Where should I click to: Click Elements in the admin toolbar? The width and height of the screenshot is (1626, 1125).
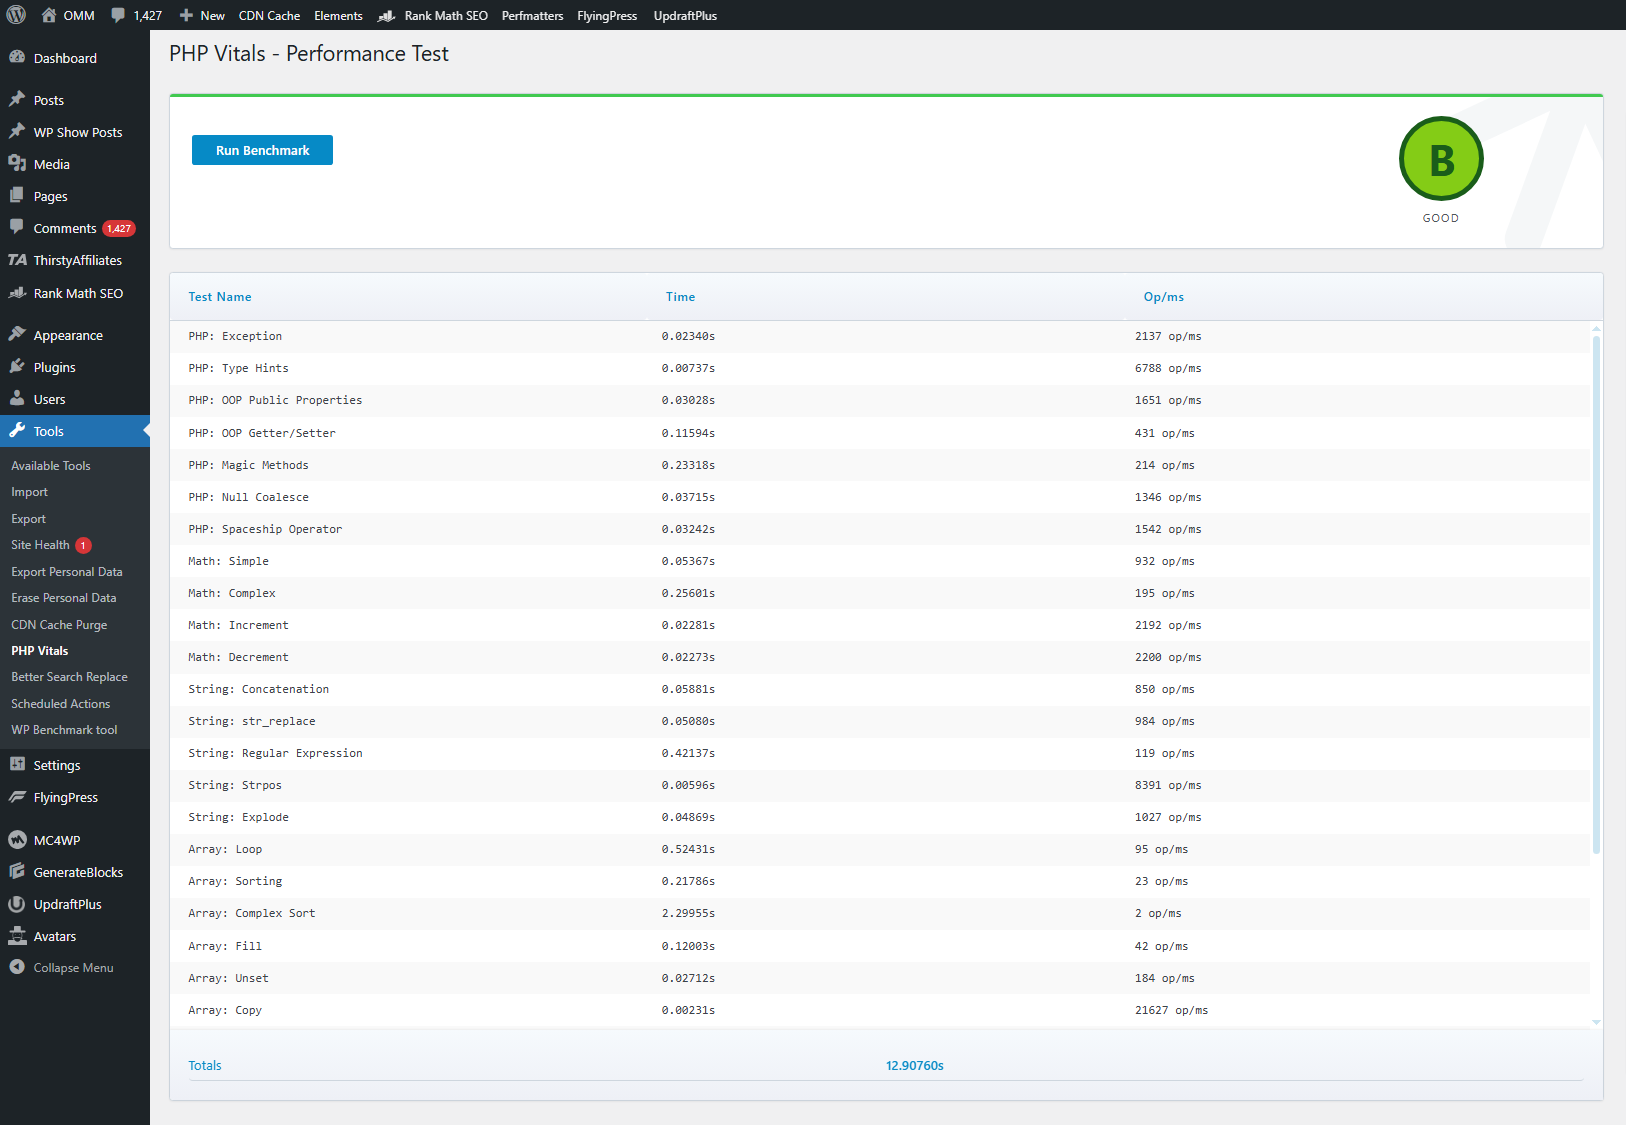[338, 15]
